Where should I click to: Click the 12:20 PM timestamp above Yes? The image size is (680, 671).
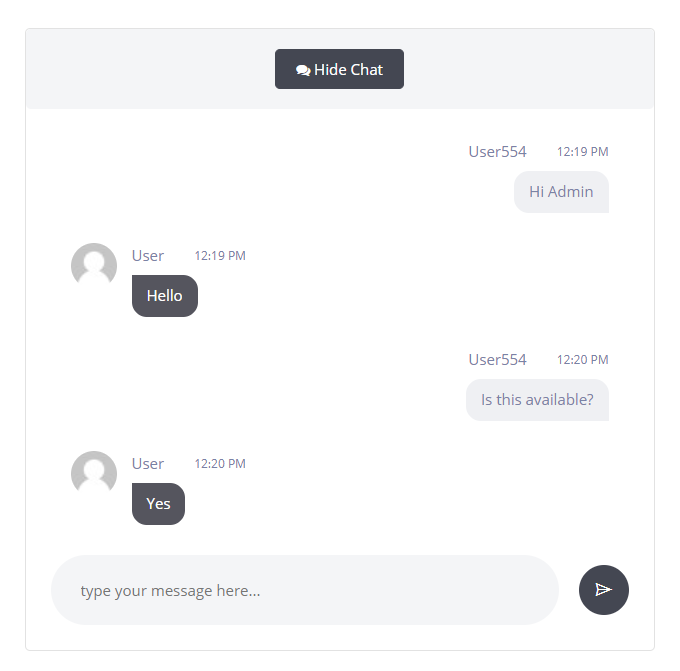[220, 464]
